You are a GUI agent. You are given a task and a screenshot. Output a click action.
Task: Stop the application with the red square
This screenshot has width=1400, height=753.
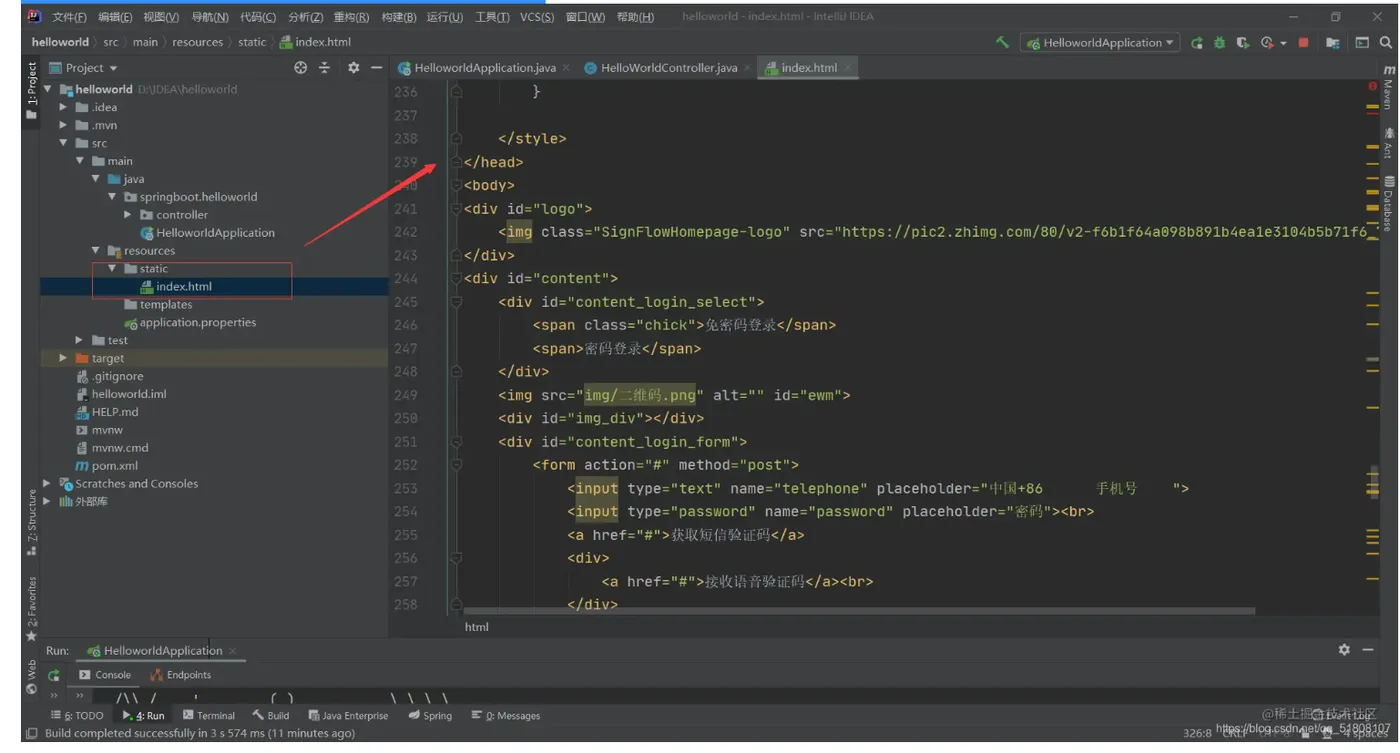[1304, 43]
